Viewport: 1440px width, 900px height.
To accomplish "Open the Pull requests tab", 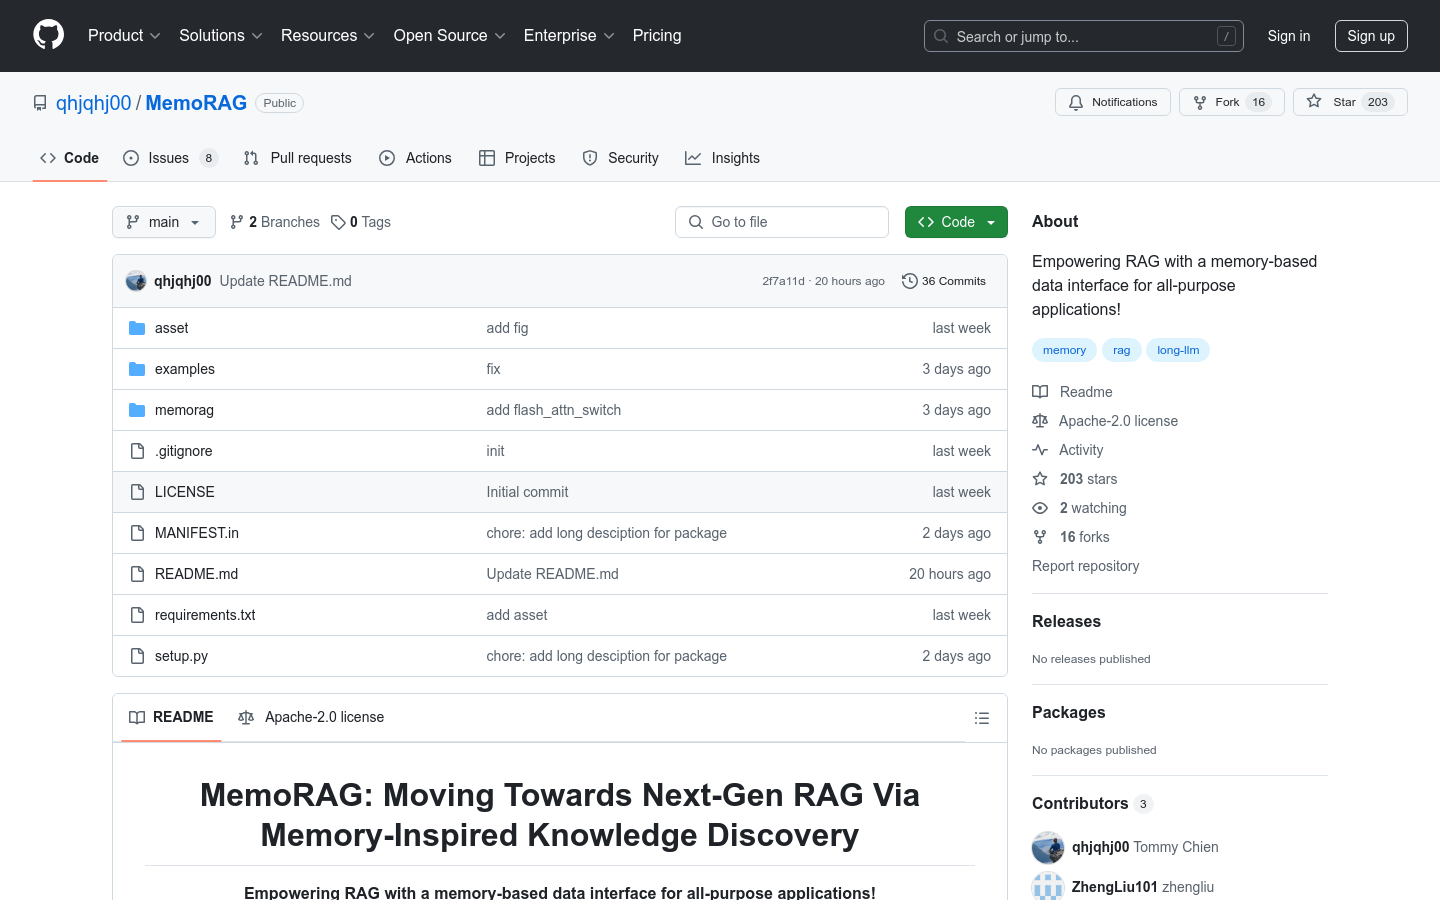I will (x=298, y=158).
